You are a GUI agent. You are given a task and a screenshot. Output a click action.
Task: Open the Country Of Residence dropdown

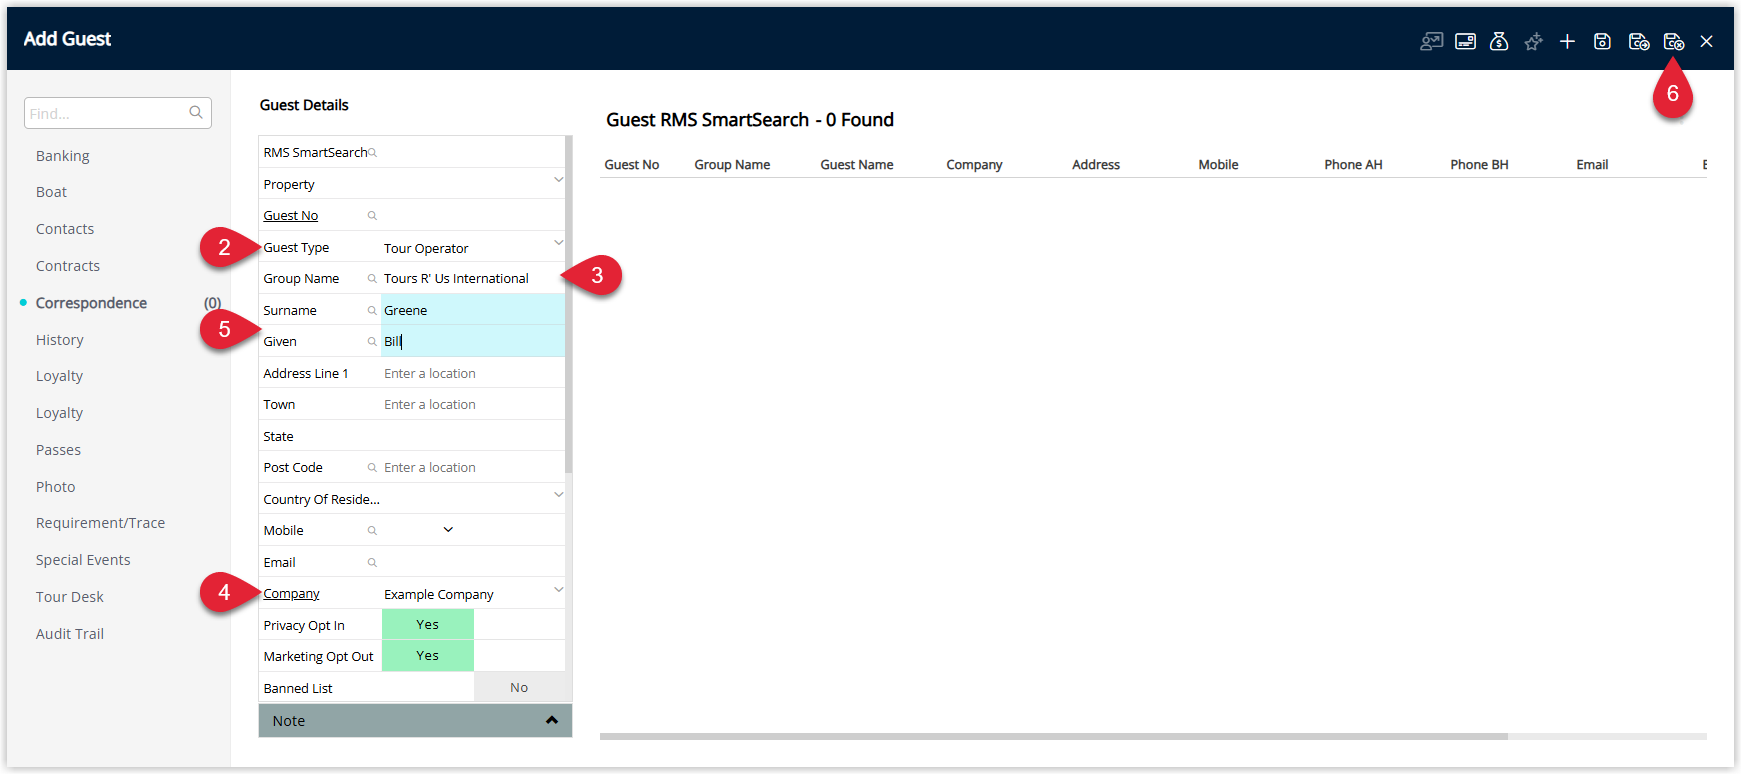[558, 495]
